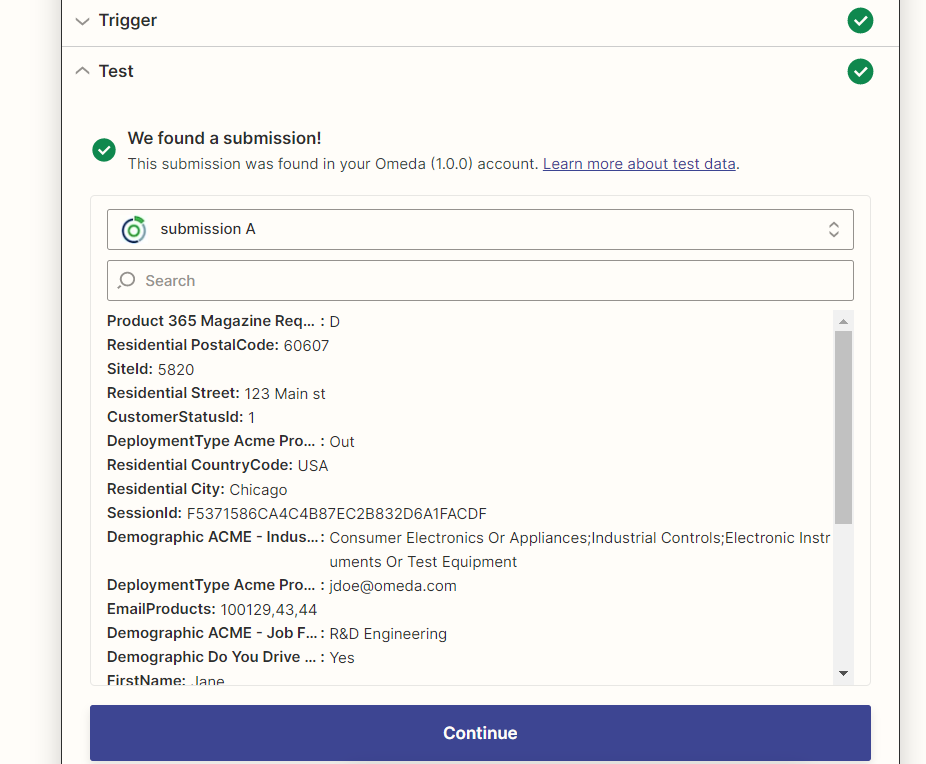Click the scrollbar up arrow in data list
926x764 pixels.
click(x=843, y=321)
